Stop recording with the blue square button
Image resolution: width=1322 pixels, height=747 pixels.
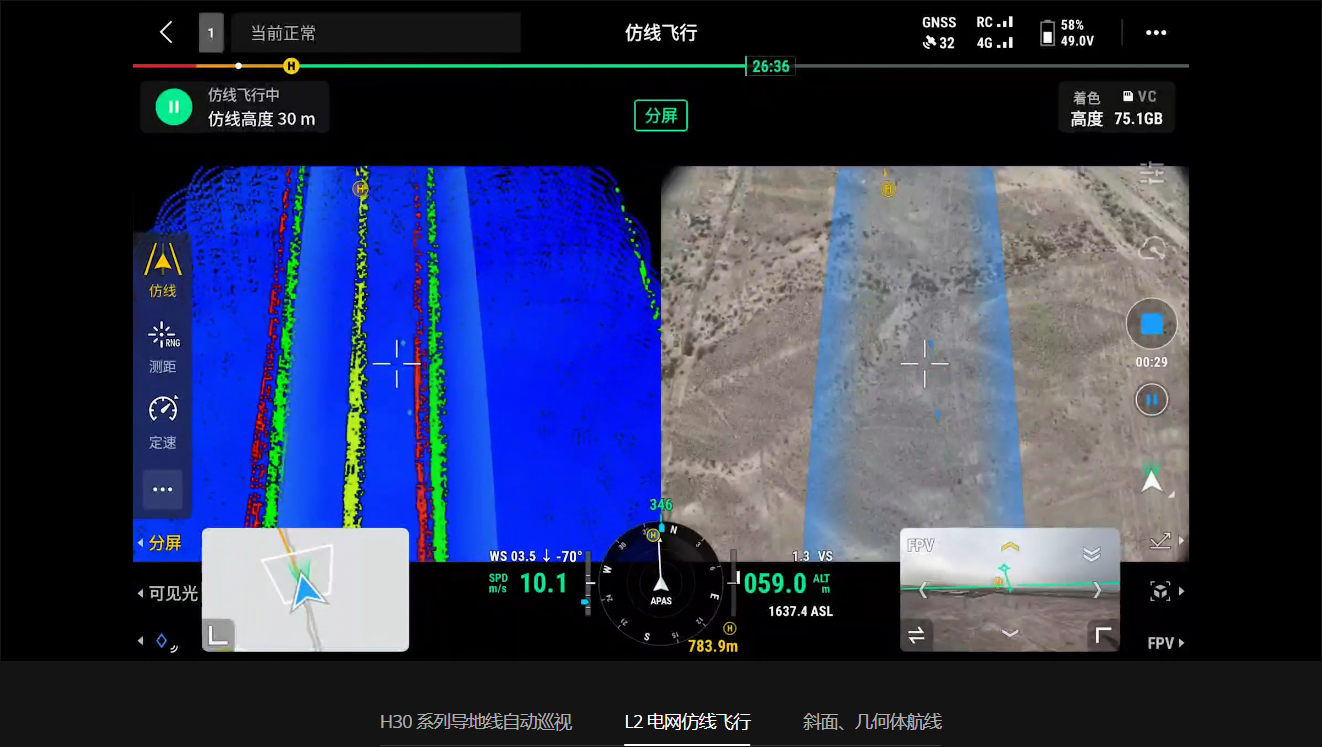point(1151,325)
